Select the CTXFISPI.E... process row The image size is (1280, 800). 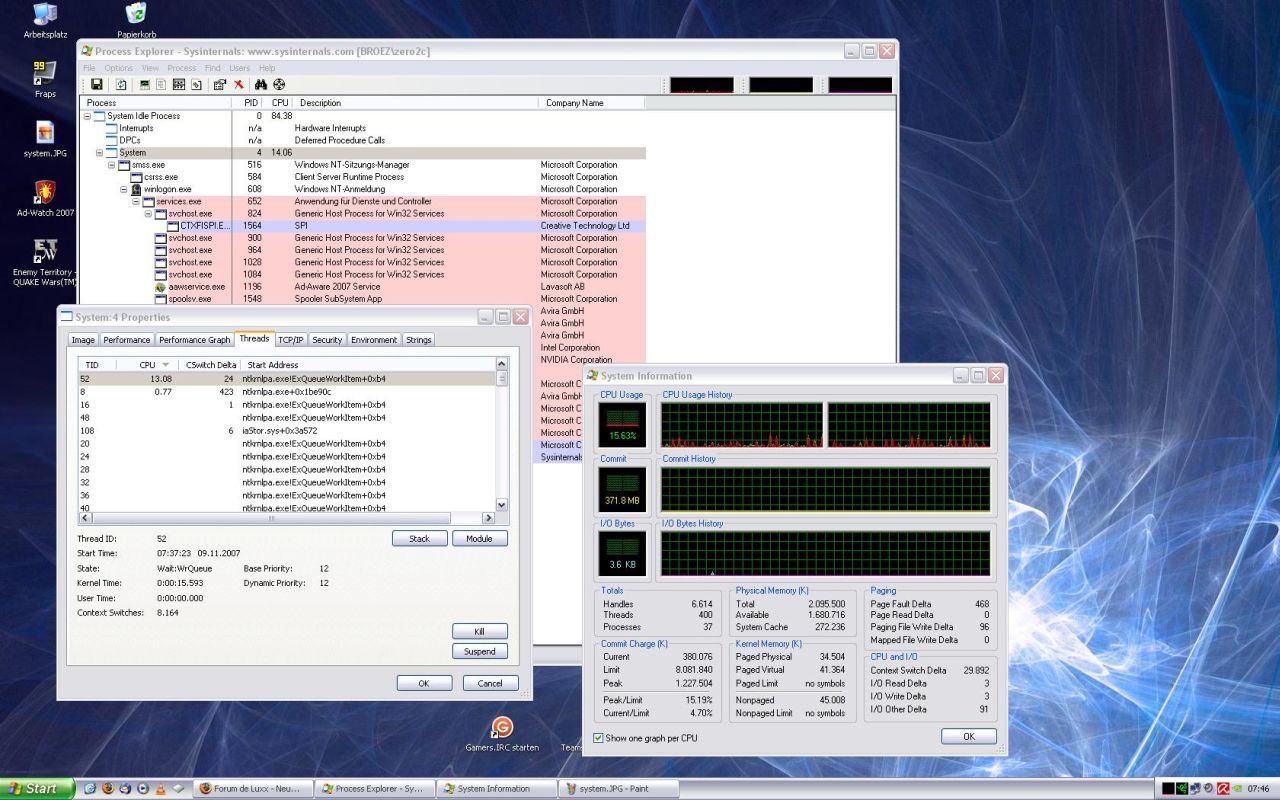[x=364, y=226]
